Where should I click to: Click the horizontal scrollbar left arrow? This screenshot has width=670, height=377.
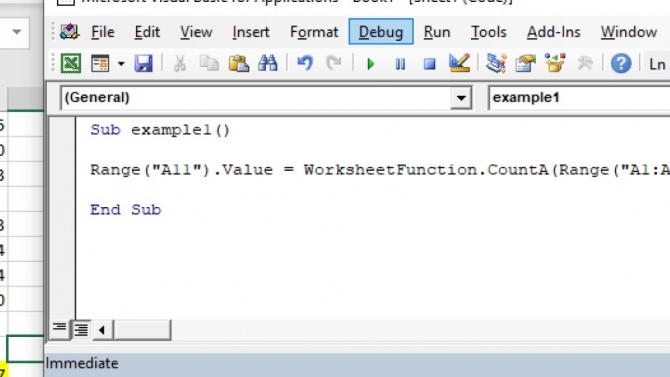coord(102,330)
